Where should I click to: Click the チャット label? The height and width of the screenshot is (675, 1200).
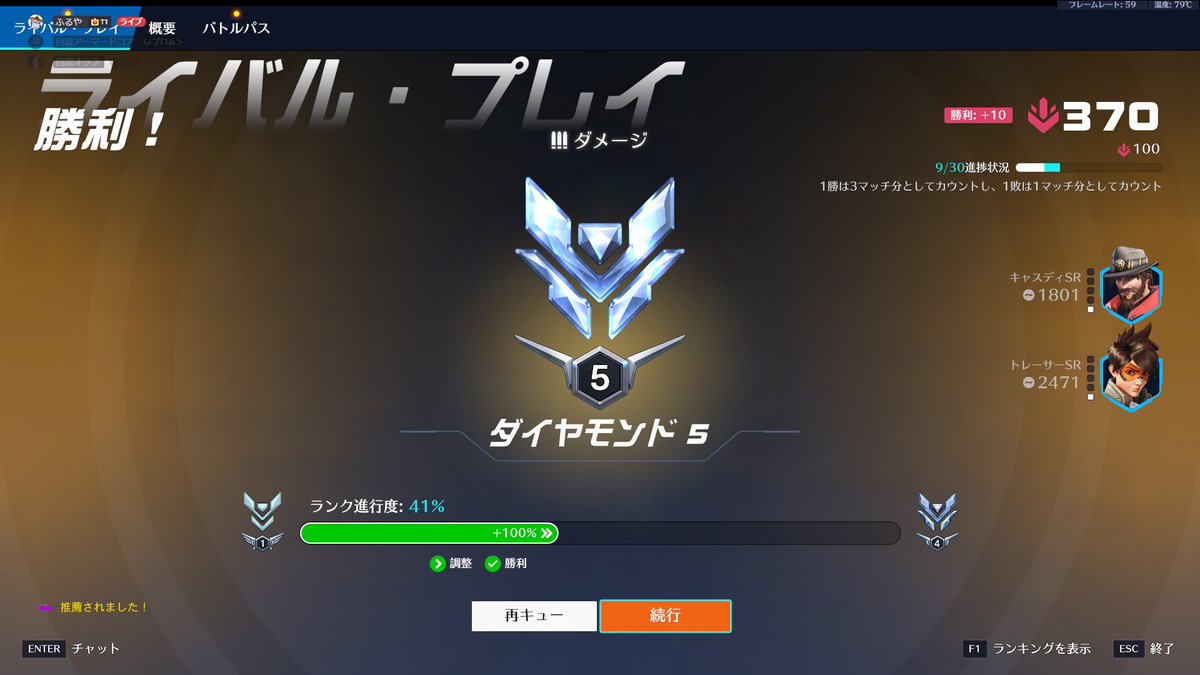96,648
